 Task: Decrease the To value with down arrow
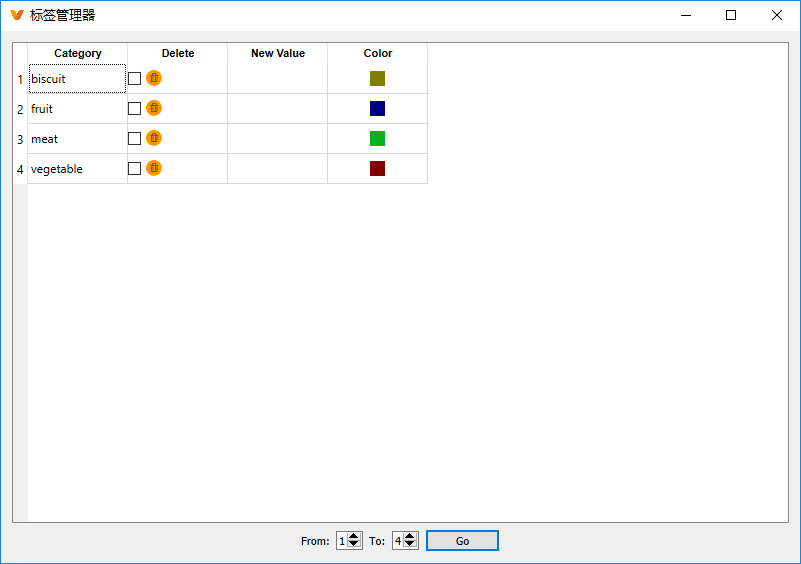pyautogui.click(x=410, y=545)
